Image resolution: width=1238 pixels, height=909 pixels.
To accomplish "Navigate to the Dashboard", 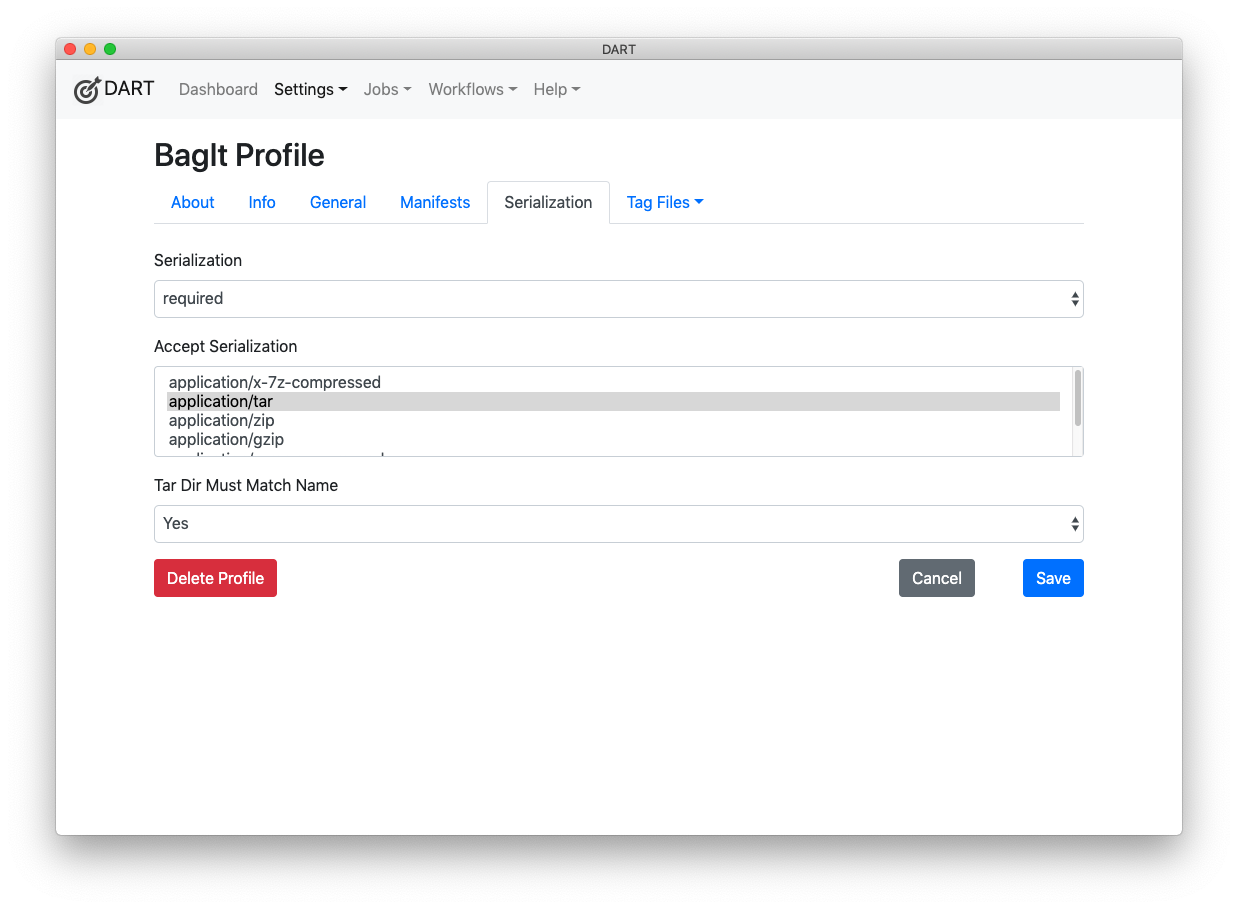I will coord(218,89).
